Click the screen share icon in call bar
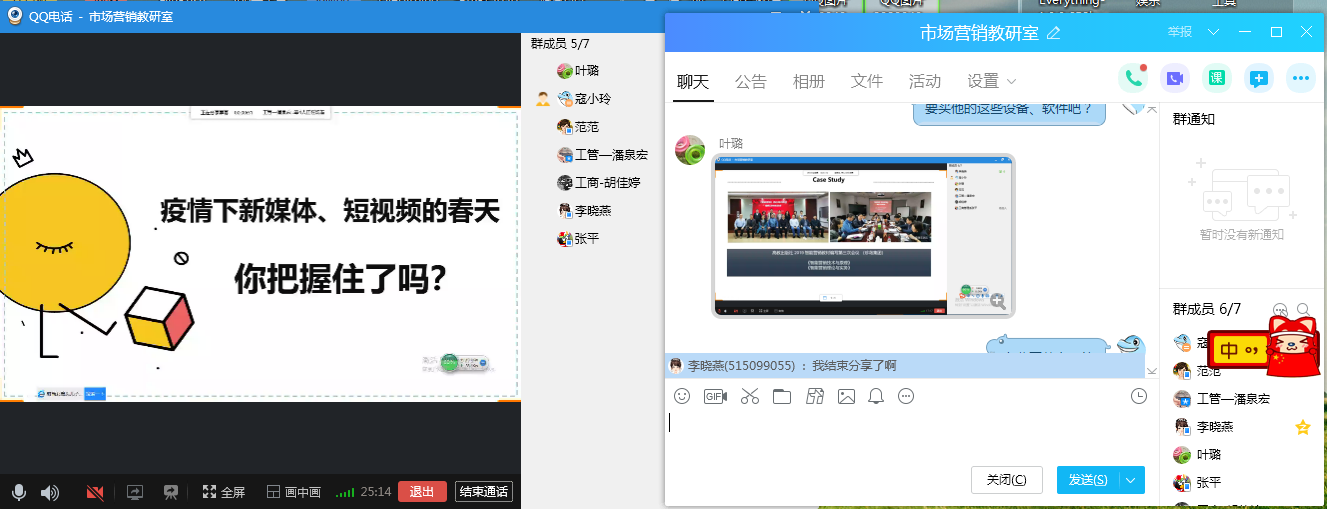This screenshot has width=1327, height=509. pos(135,492)
